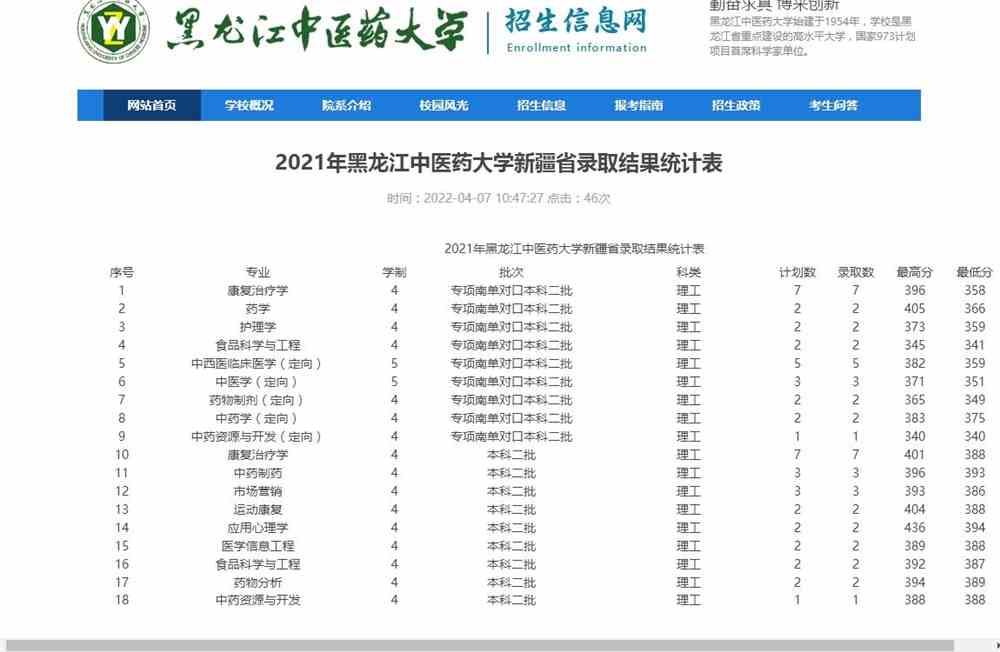
Task: Click the 序号 column header
Action: tap(122, 272)
